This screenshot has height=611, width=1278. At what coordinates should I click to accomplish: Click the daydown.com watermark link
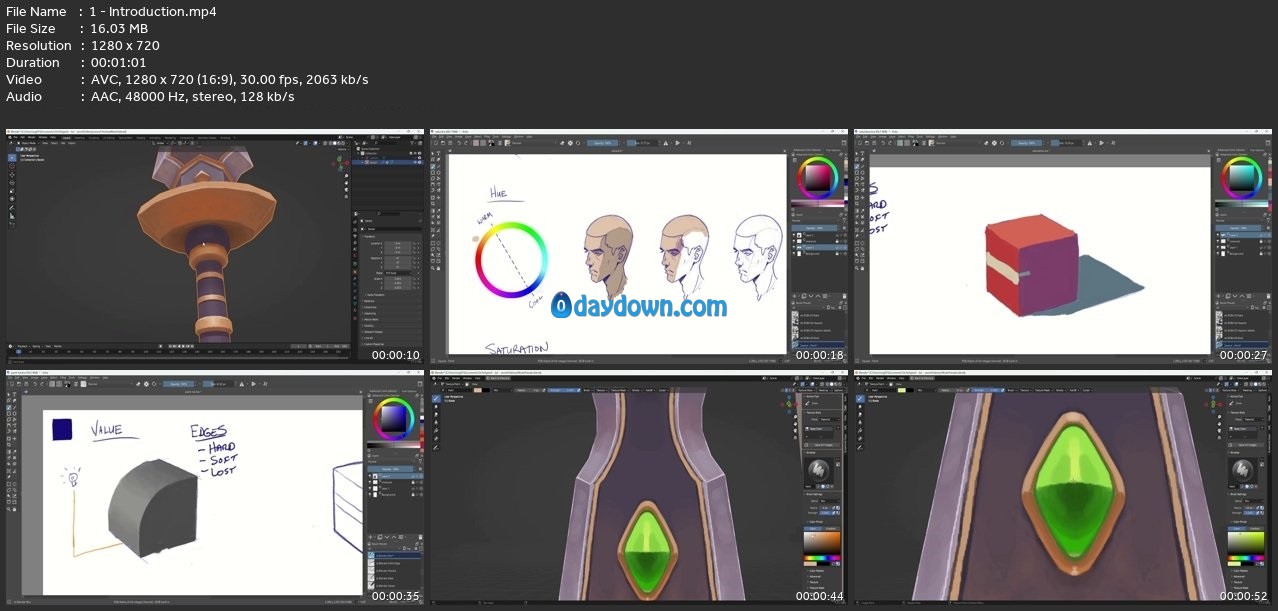(x=652, y=306)
